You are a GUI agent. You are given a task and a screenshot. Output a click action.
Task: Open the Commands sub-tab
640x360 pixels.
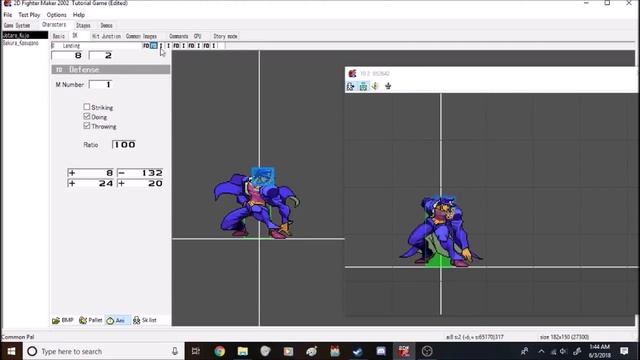point(179,36)
